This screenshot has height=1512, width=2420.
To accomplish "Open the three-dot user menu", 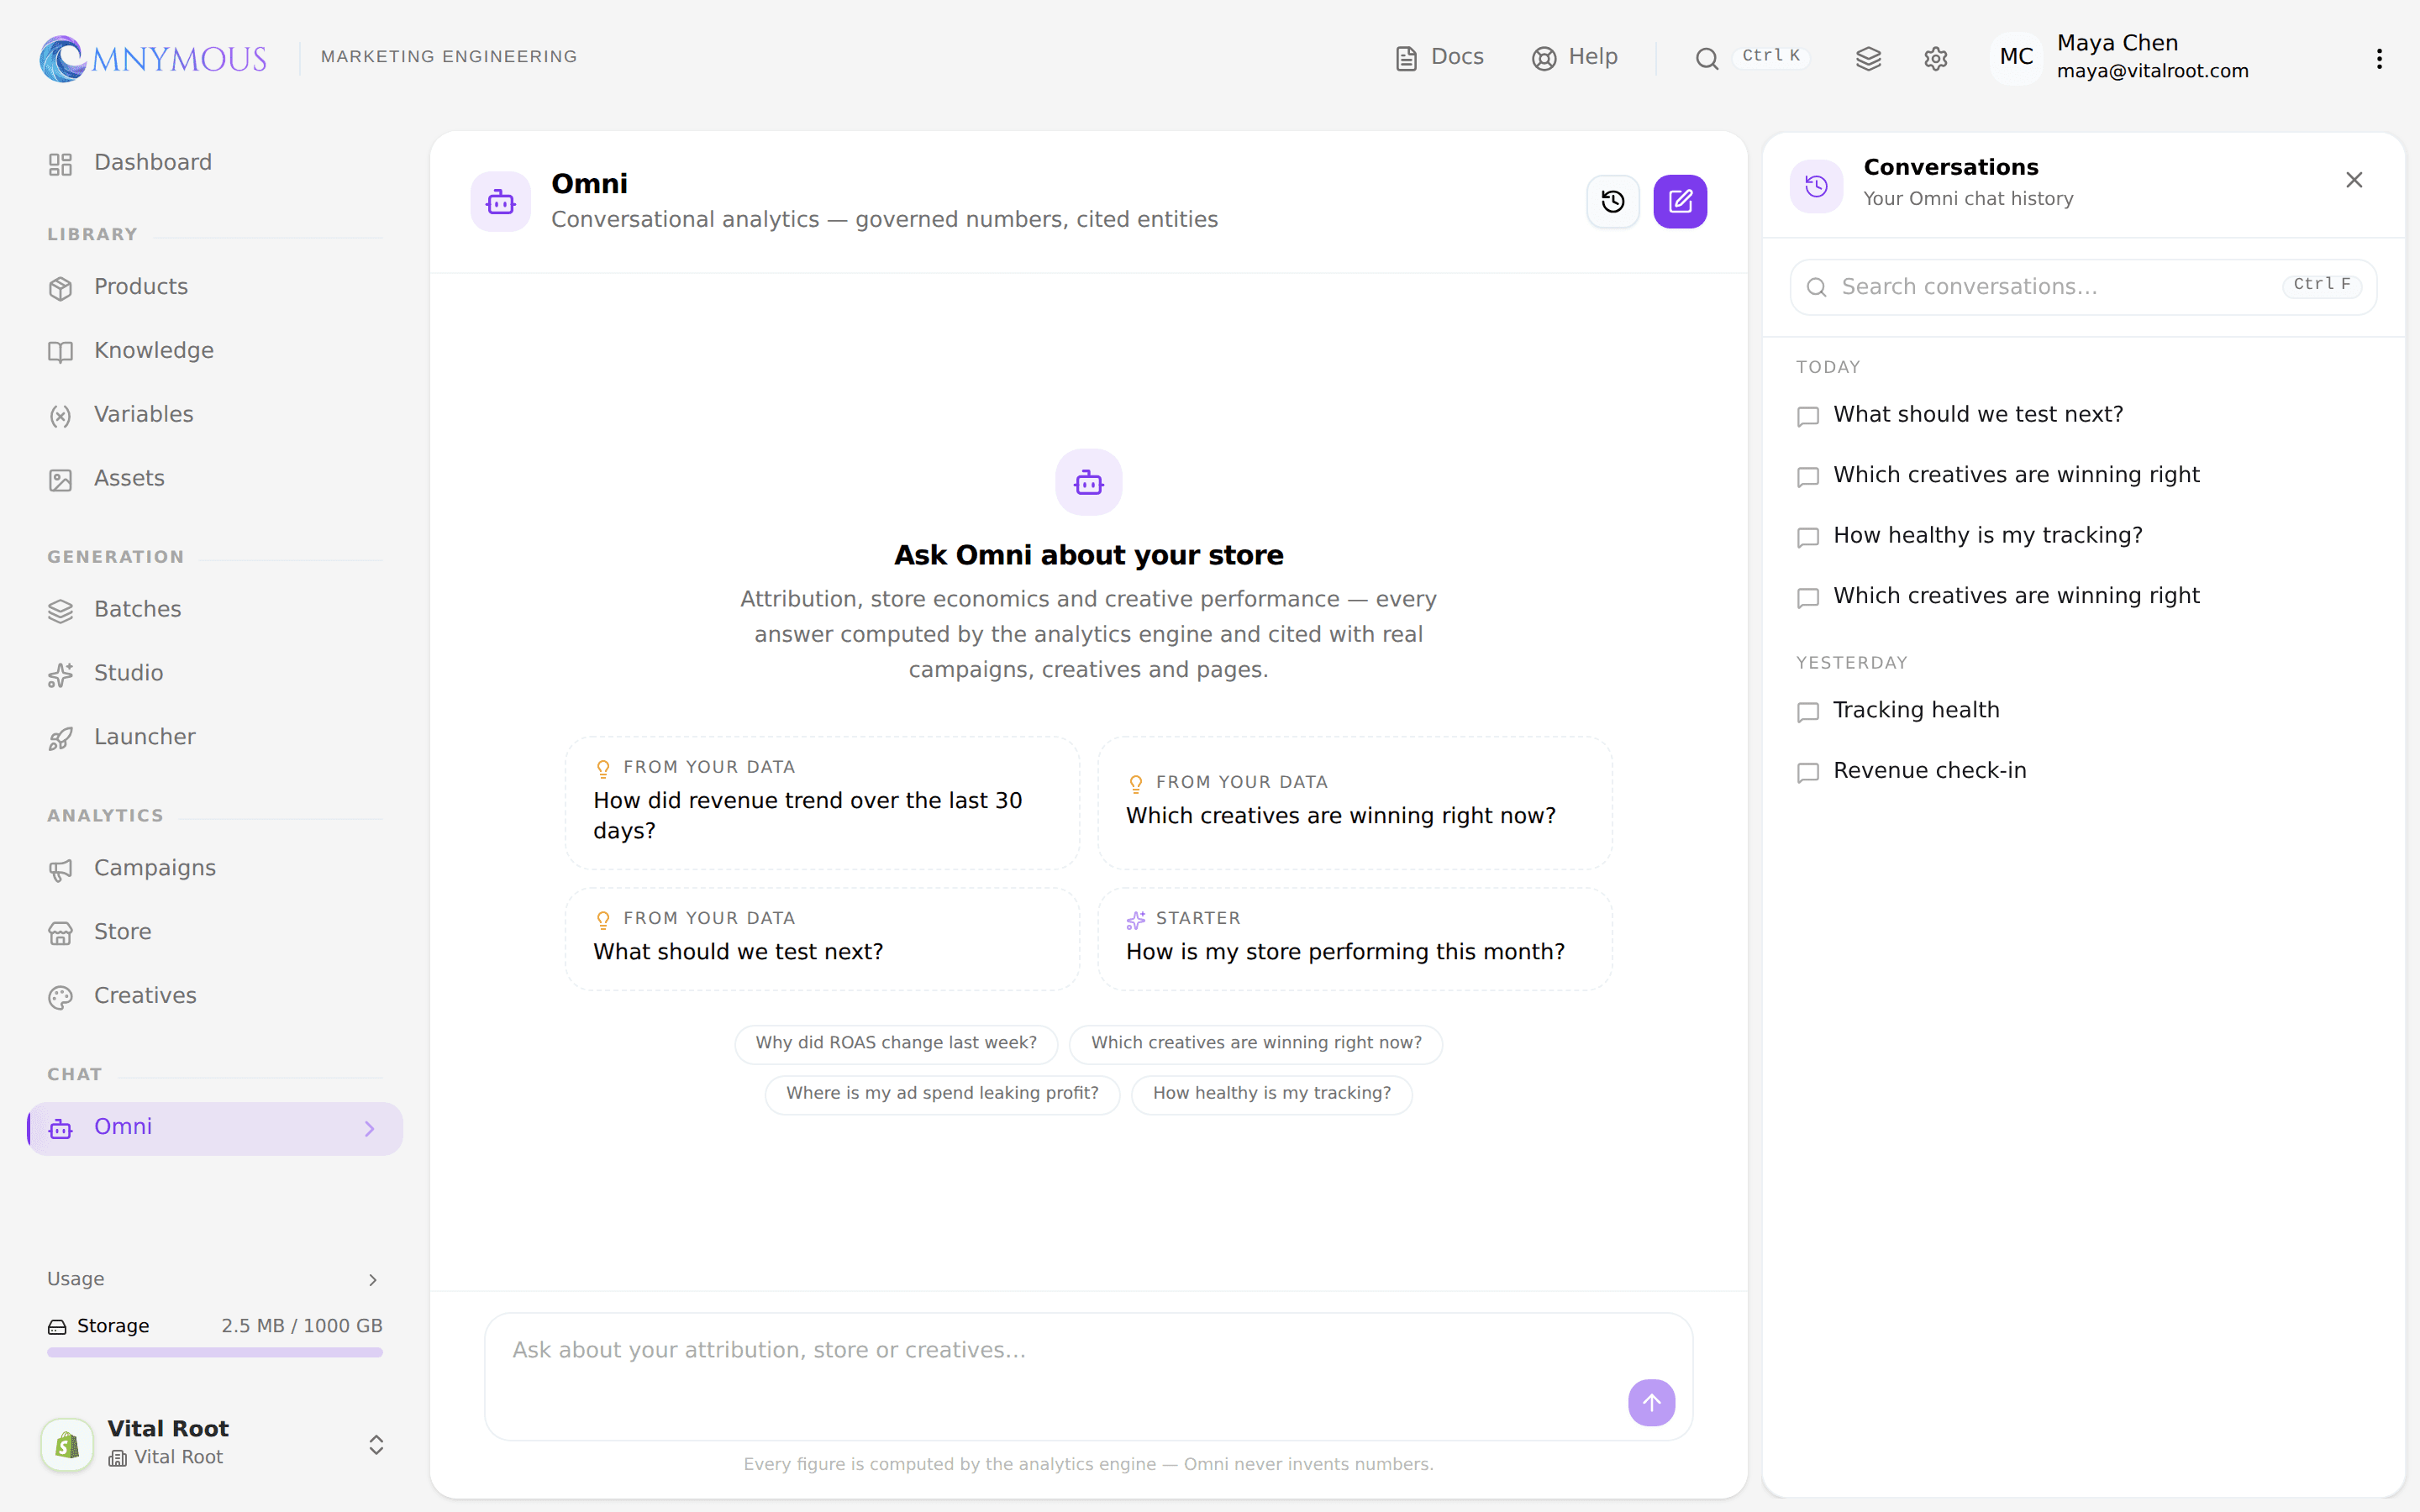I will click(2379, 59).
